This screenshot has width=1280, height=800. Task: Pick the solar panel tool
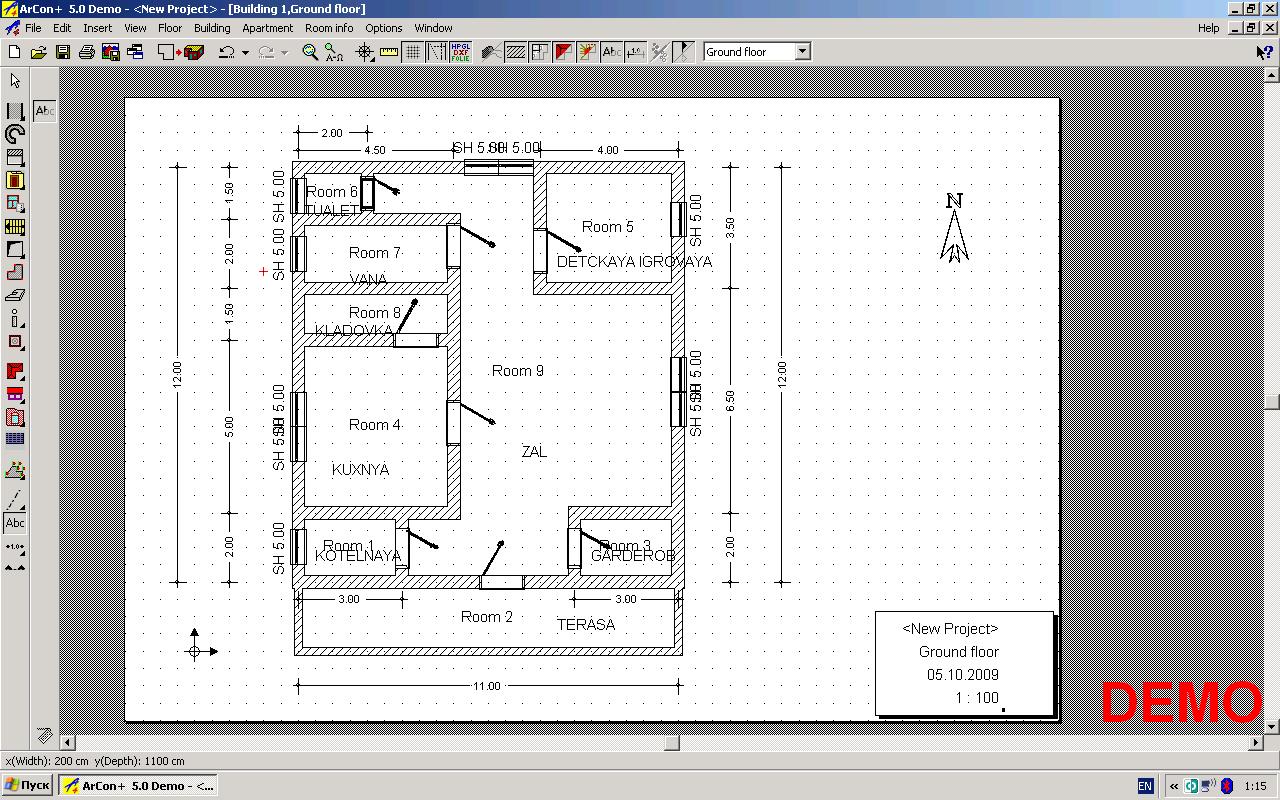pos(15,439)
